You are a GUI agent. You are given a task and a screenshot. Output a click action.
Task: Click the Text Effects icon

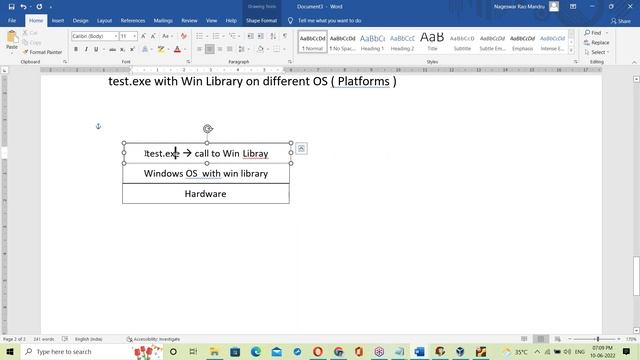pos(145,49)
